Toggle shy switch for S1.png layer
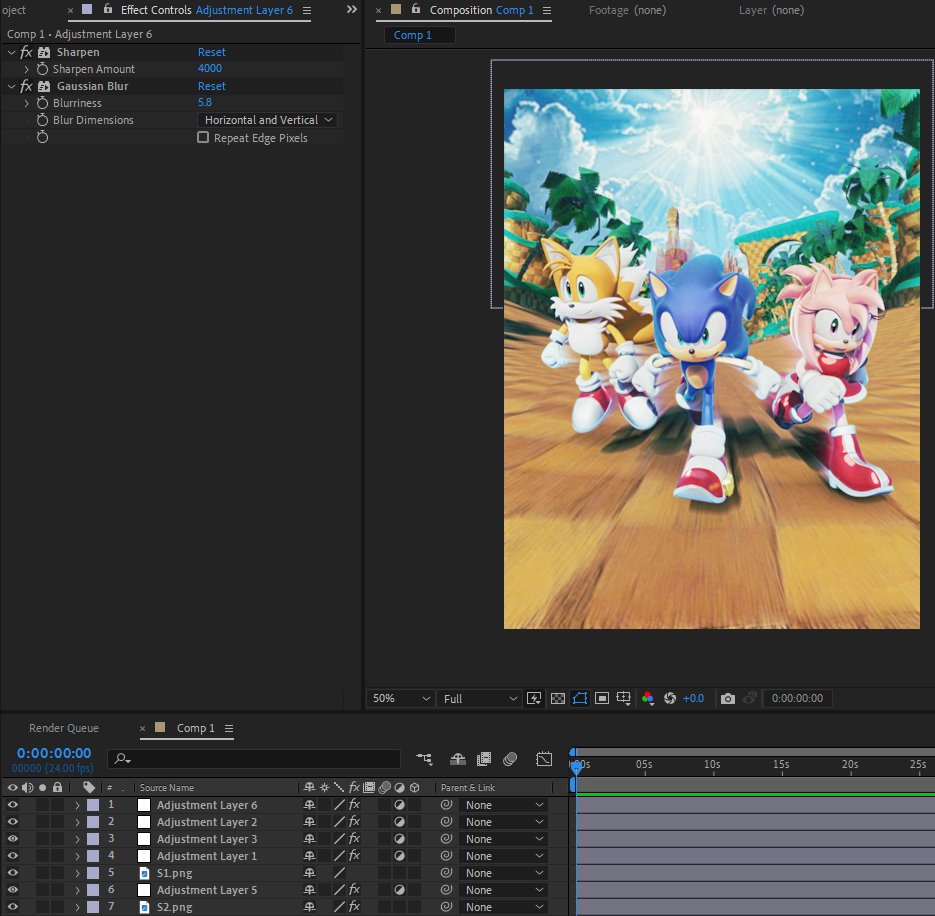The height and width of the screenshot is (916, 935). [309, 872]
